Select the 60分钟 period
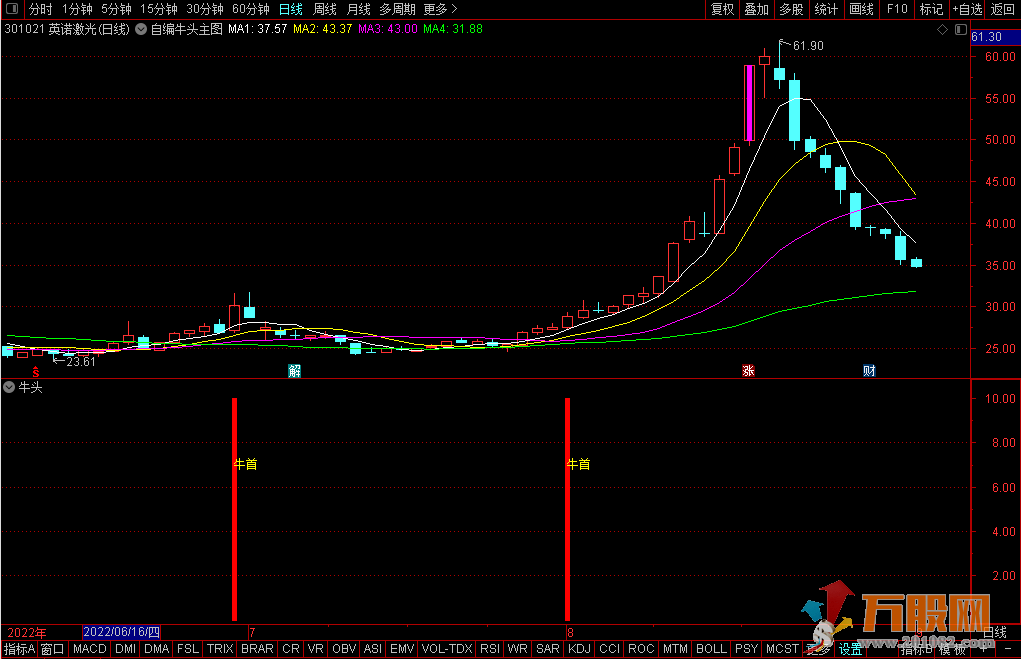This screenshot has height=659, width=1021. click(x=251, y=9)
